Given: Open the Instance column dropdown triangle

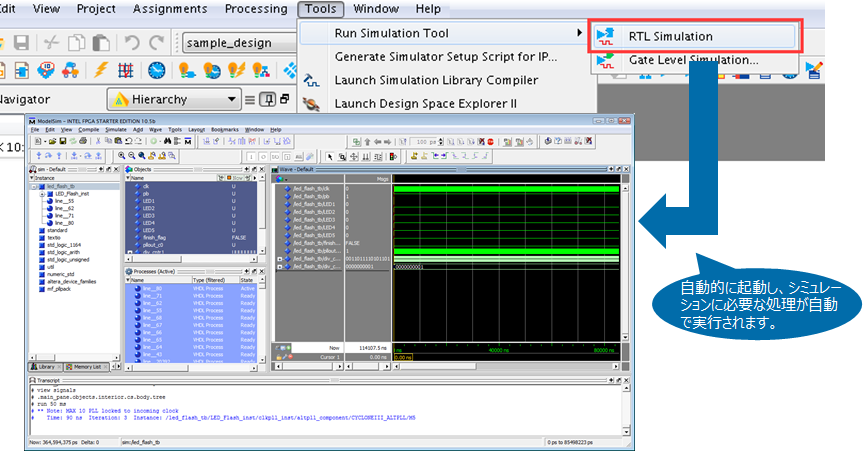Looking at the screenshot, I should point(31,178).
